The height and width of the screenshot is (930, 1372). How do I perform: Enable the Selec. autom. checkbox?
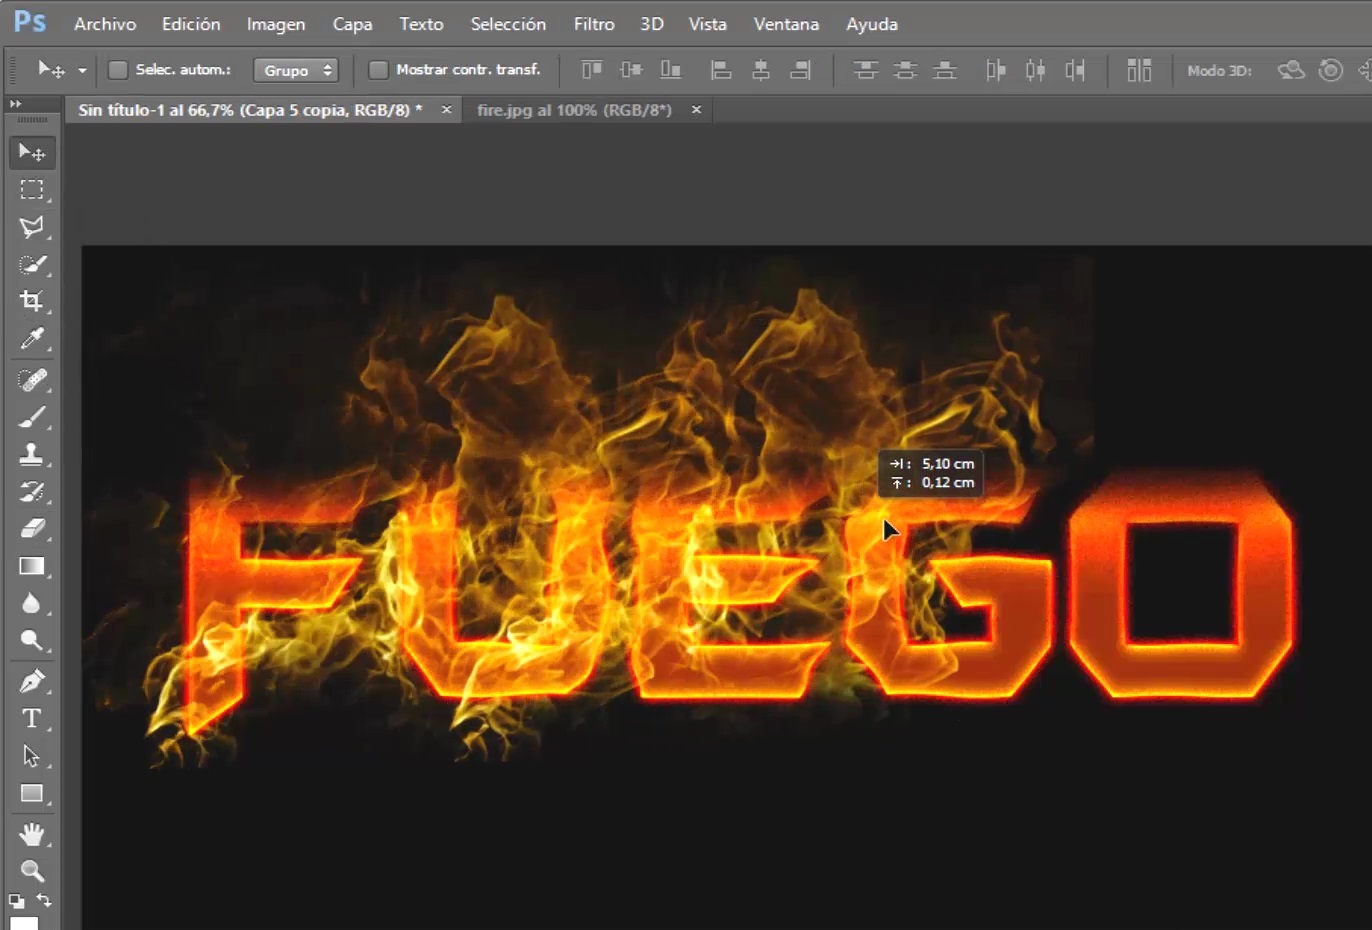(x=118, y=70)
